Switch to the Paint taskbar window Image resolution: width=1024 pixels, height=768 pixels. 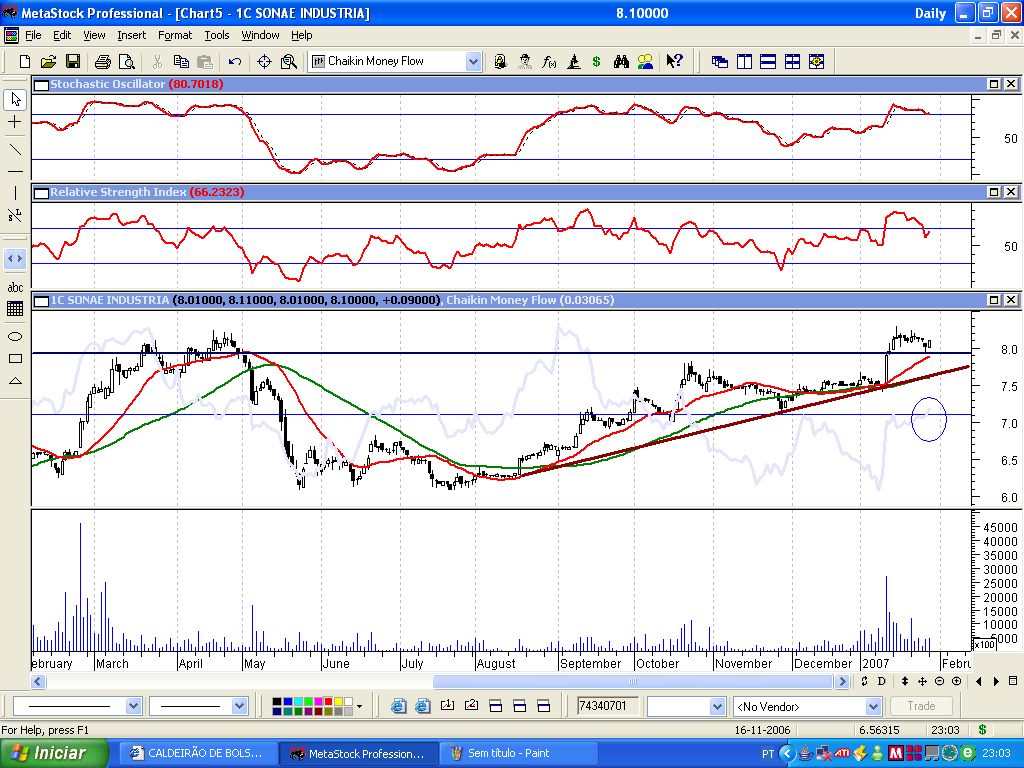[x=518, y=753]
